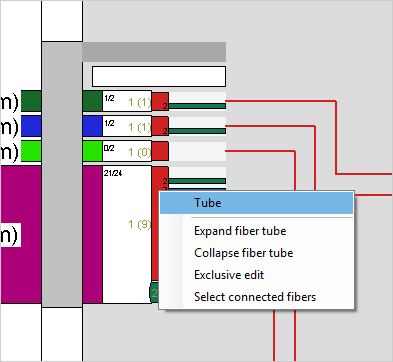Choose Collapse fiber tube
This screenshot has width=393, height=362.
(x=244, y=253)
